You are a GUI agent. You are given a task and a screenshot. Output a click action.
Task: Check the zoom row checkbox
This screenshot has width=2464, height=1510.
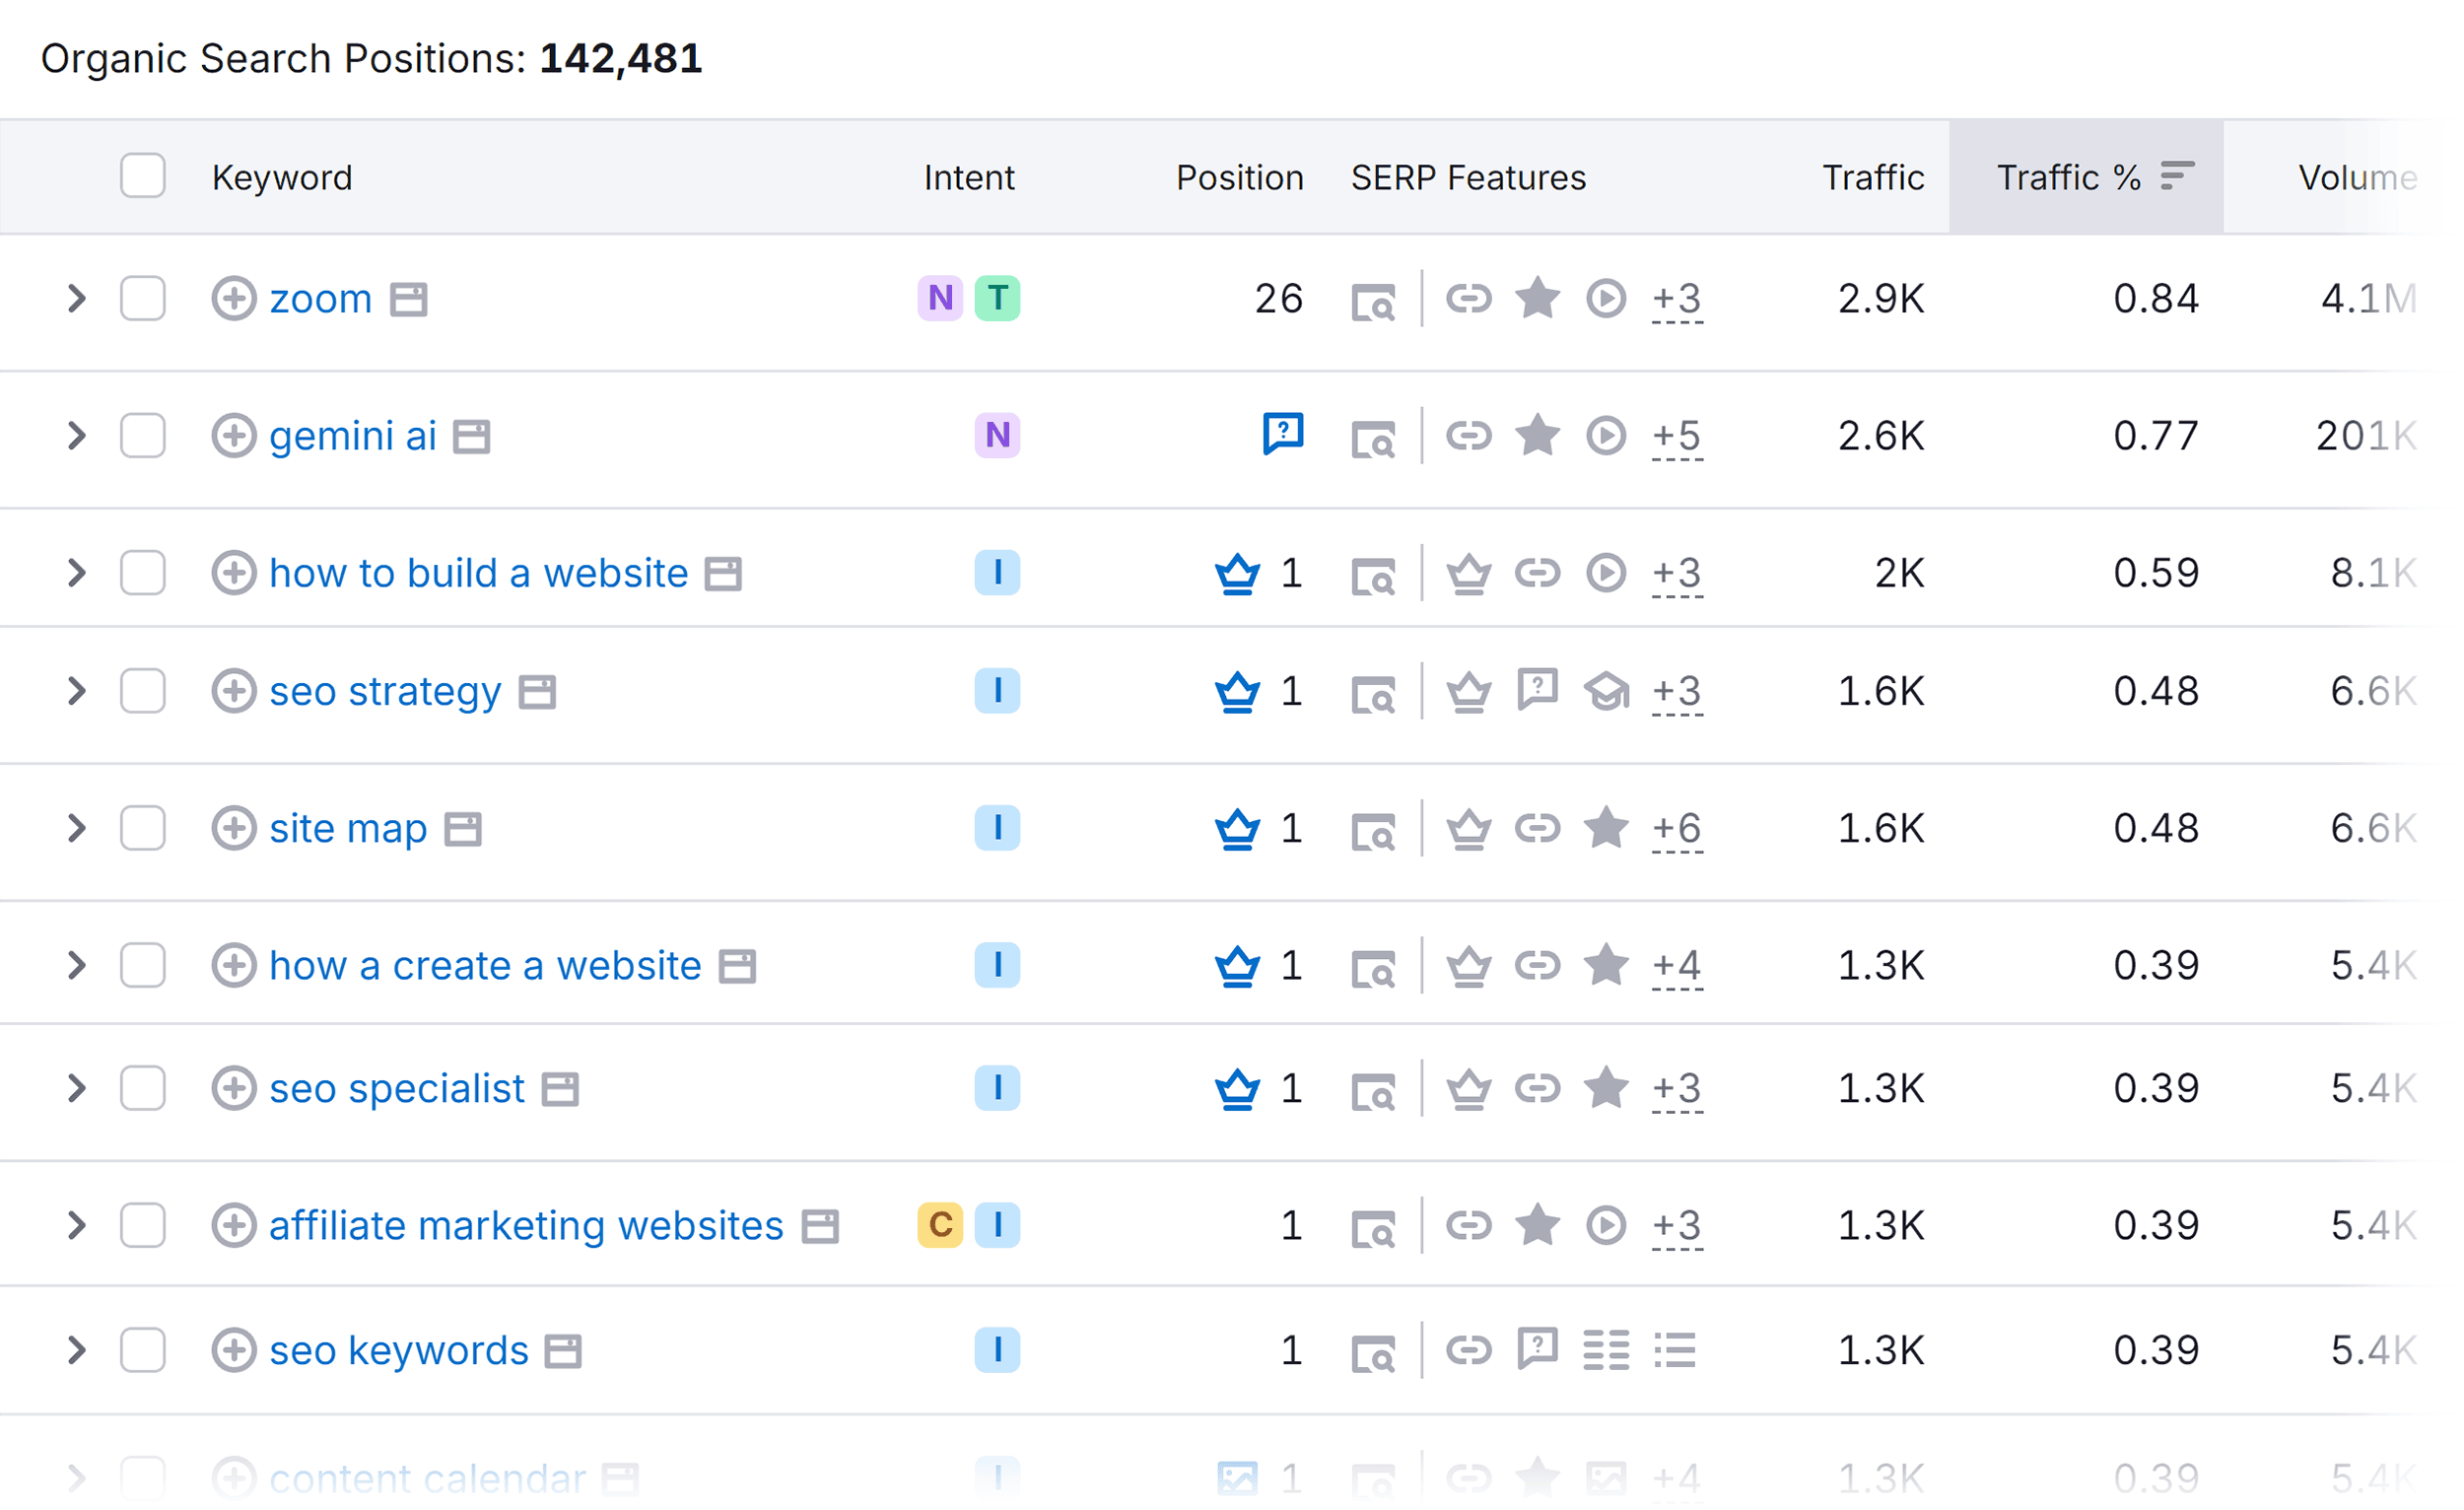143,298
